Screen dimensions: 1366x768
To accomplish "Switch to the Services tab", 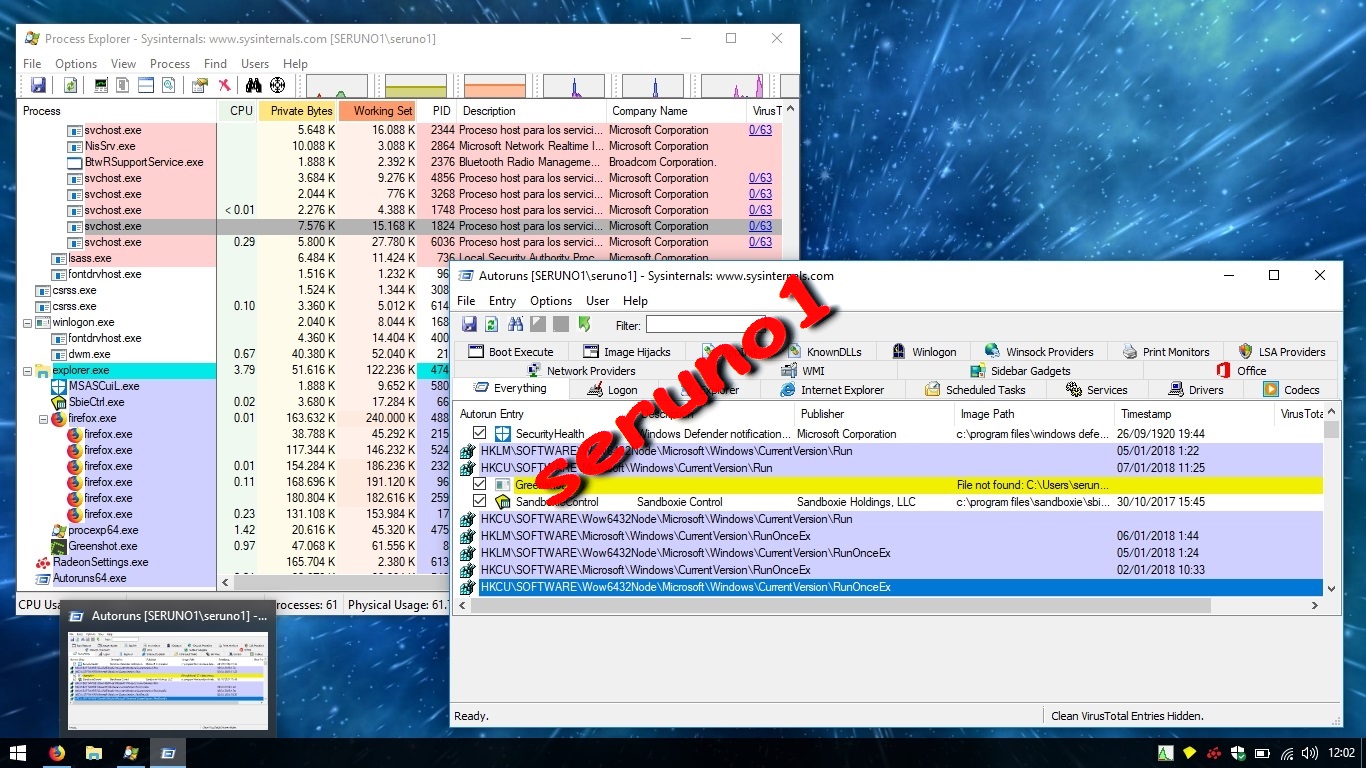I will [1097, 390].
